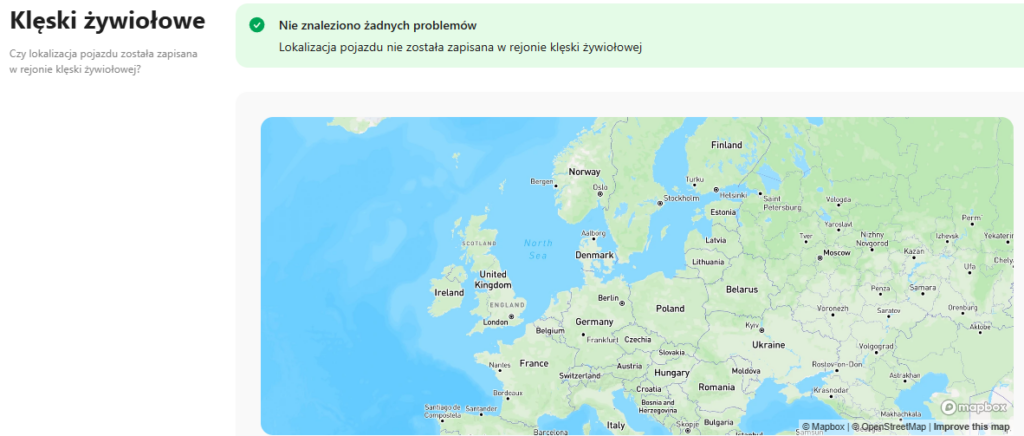Viewport: 1024px width, 436px height.
Task: Select the United Kingdom map label
Action: (494, 280)
